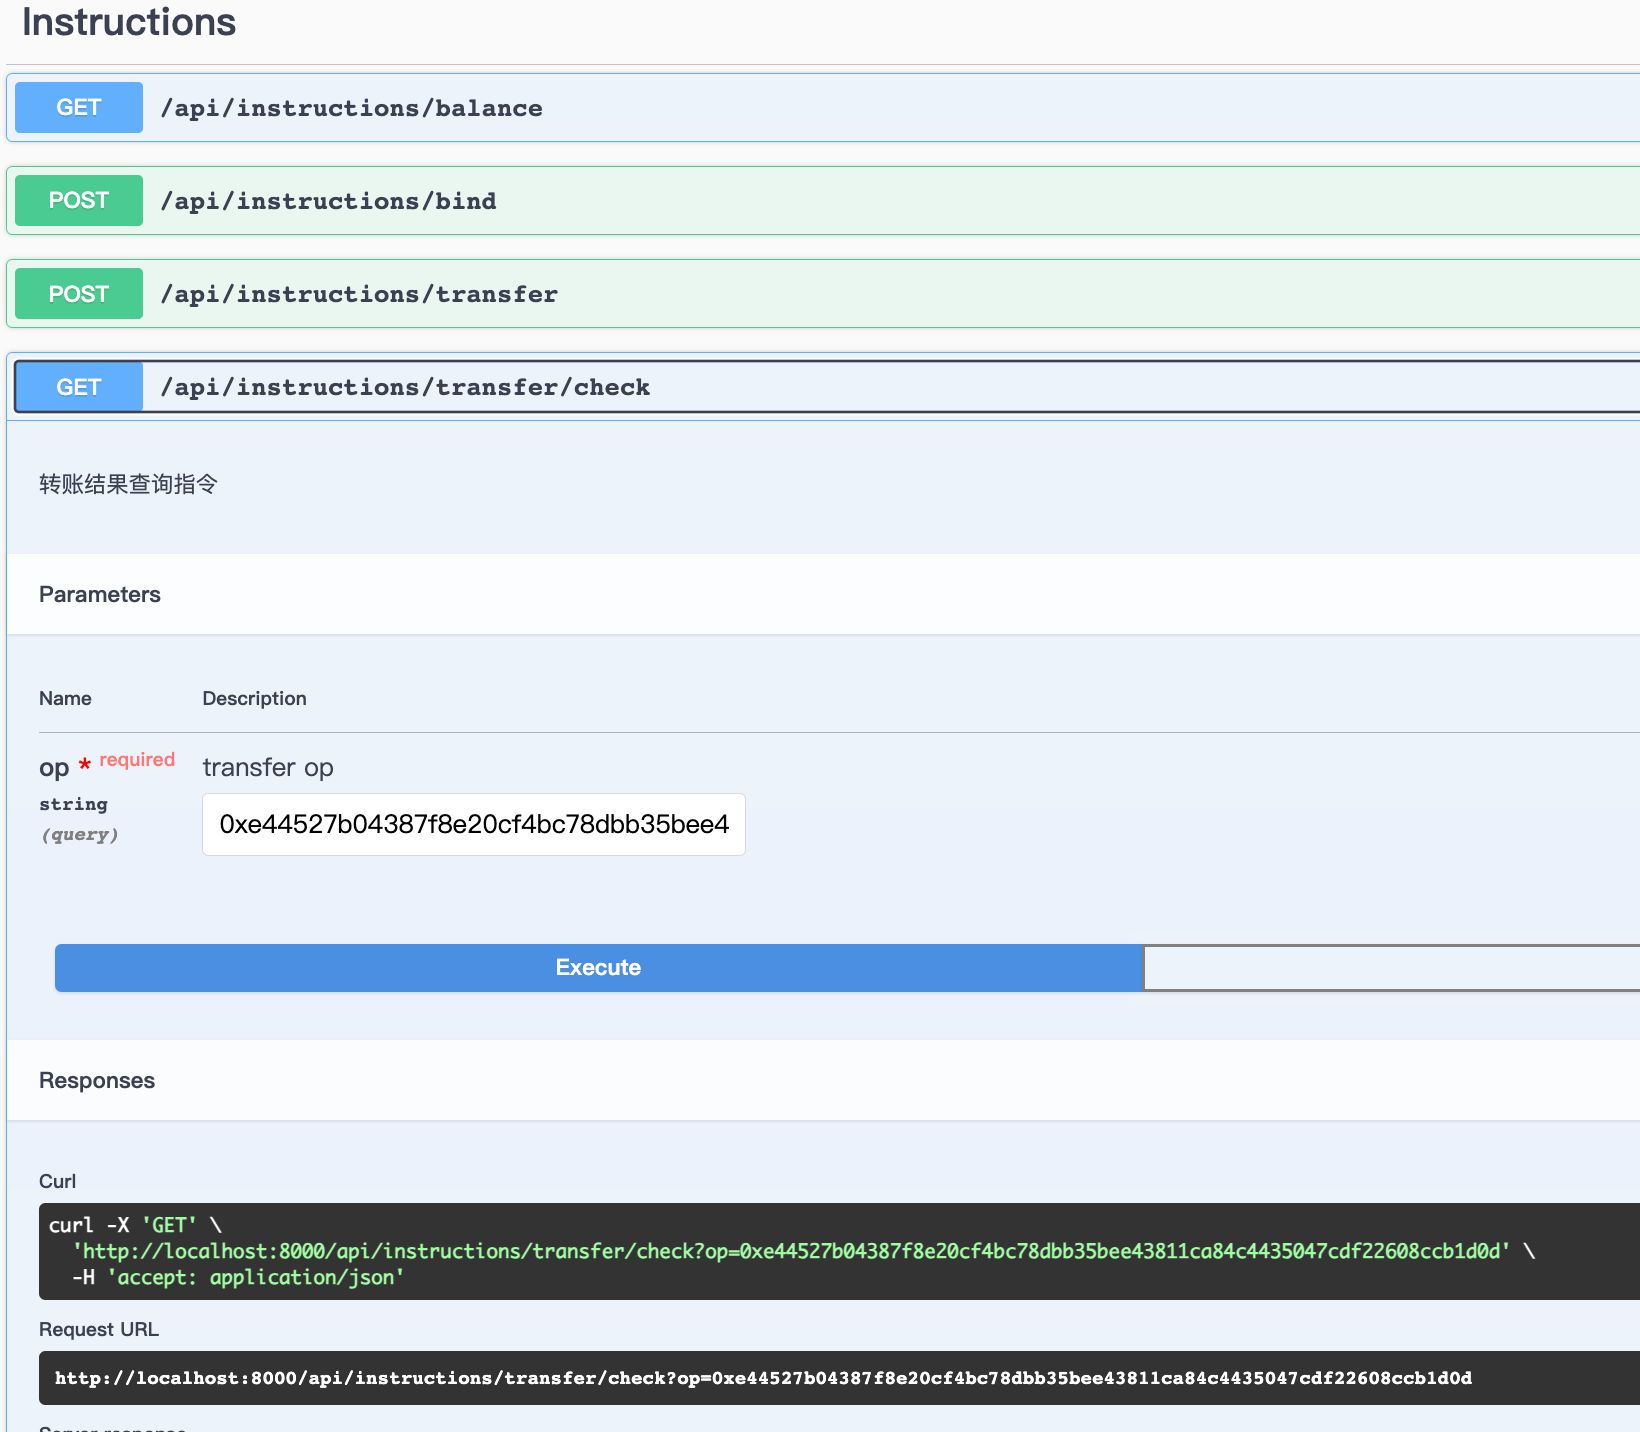Click the curl command code block

[839, 1251]
